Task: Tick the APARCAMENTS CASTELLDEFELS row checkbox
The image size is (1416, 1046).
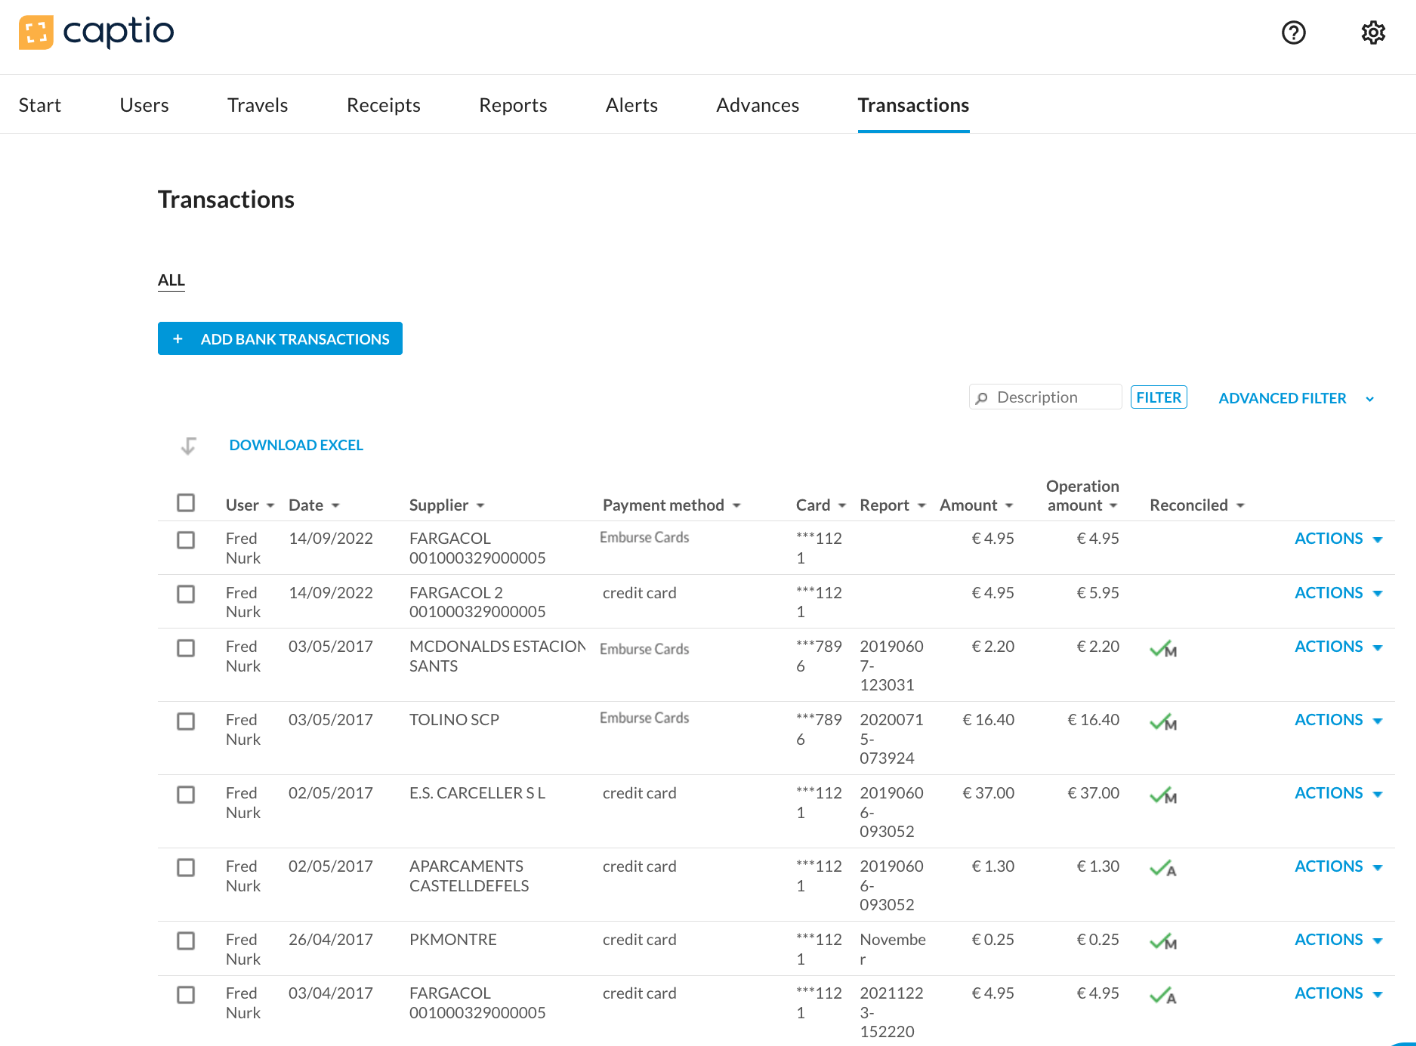Action: [186, 867]
